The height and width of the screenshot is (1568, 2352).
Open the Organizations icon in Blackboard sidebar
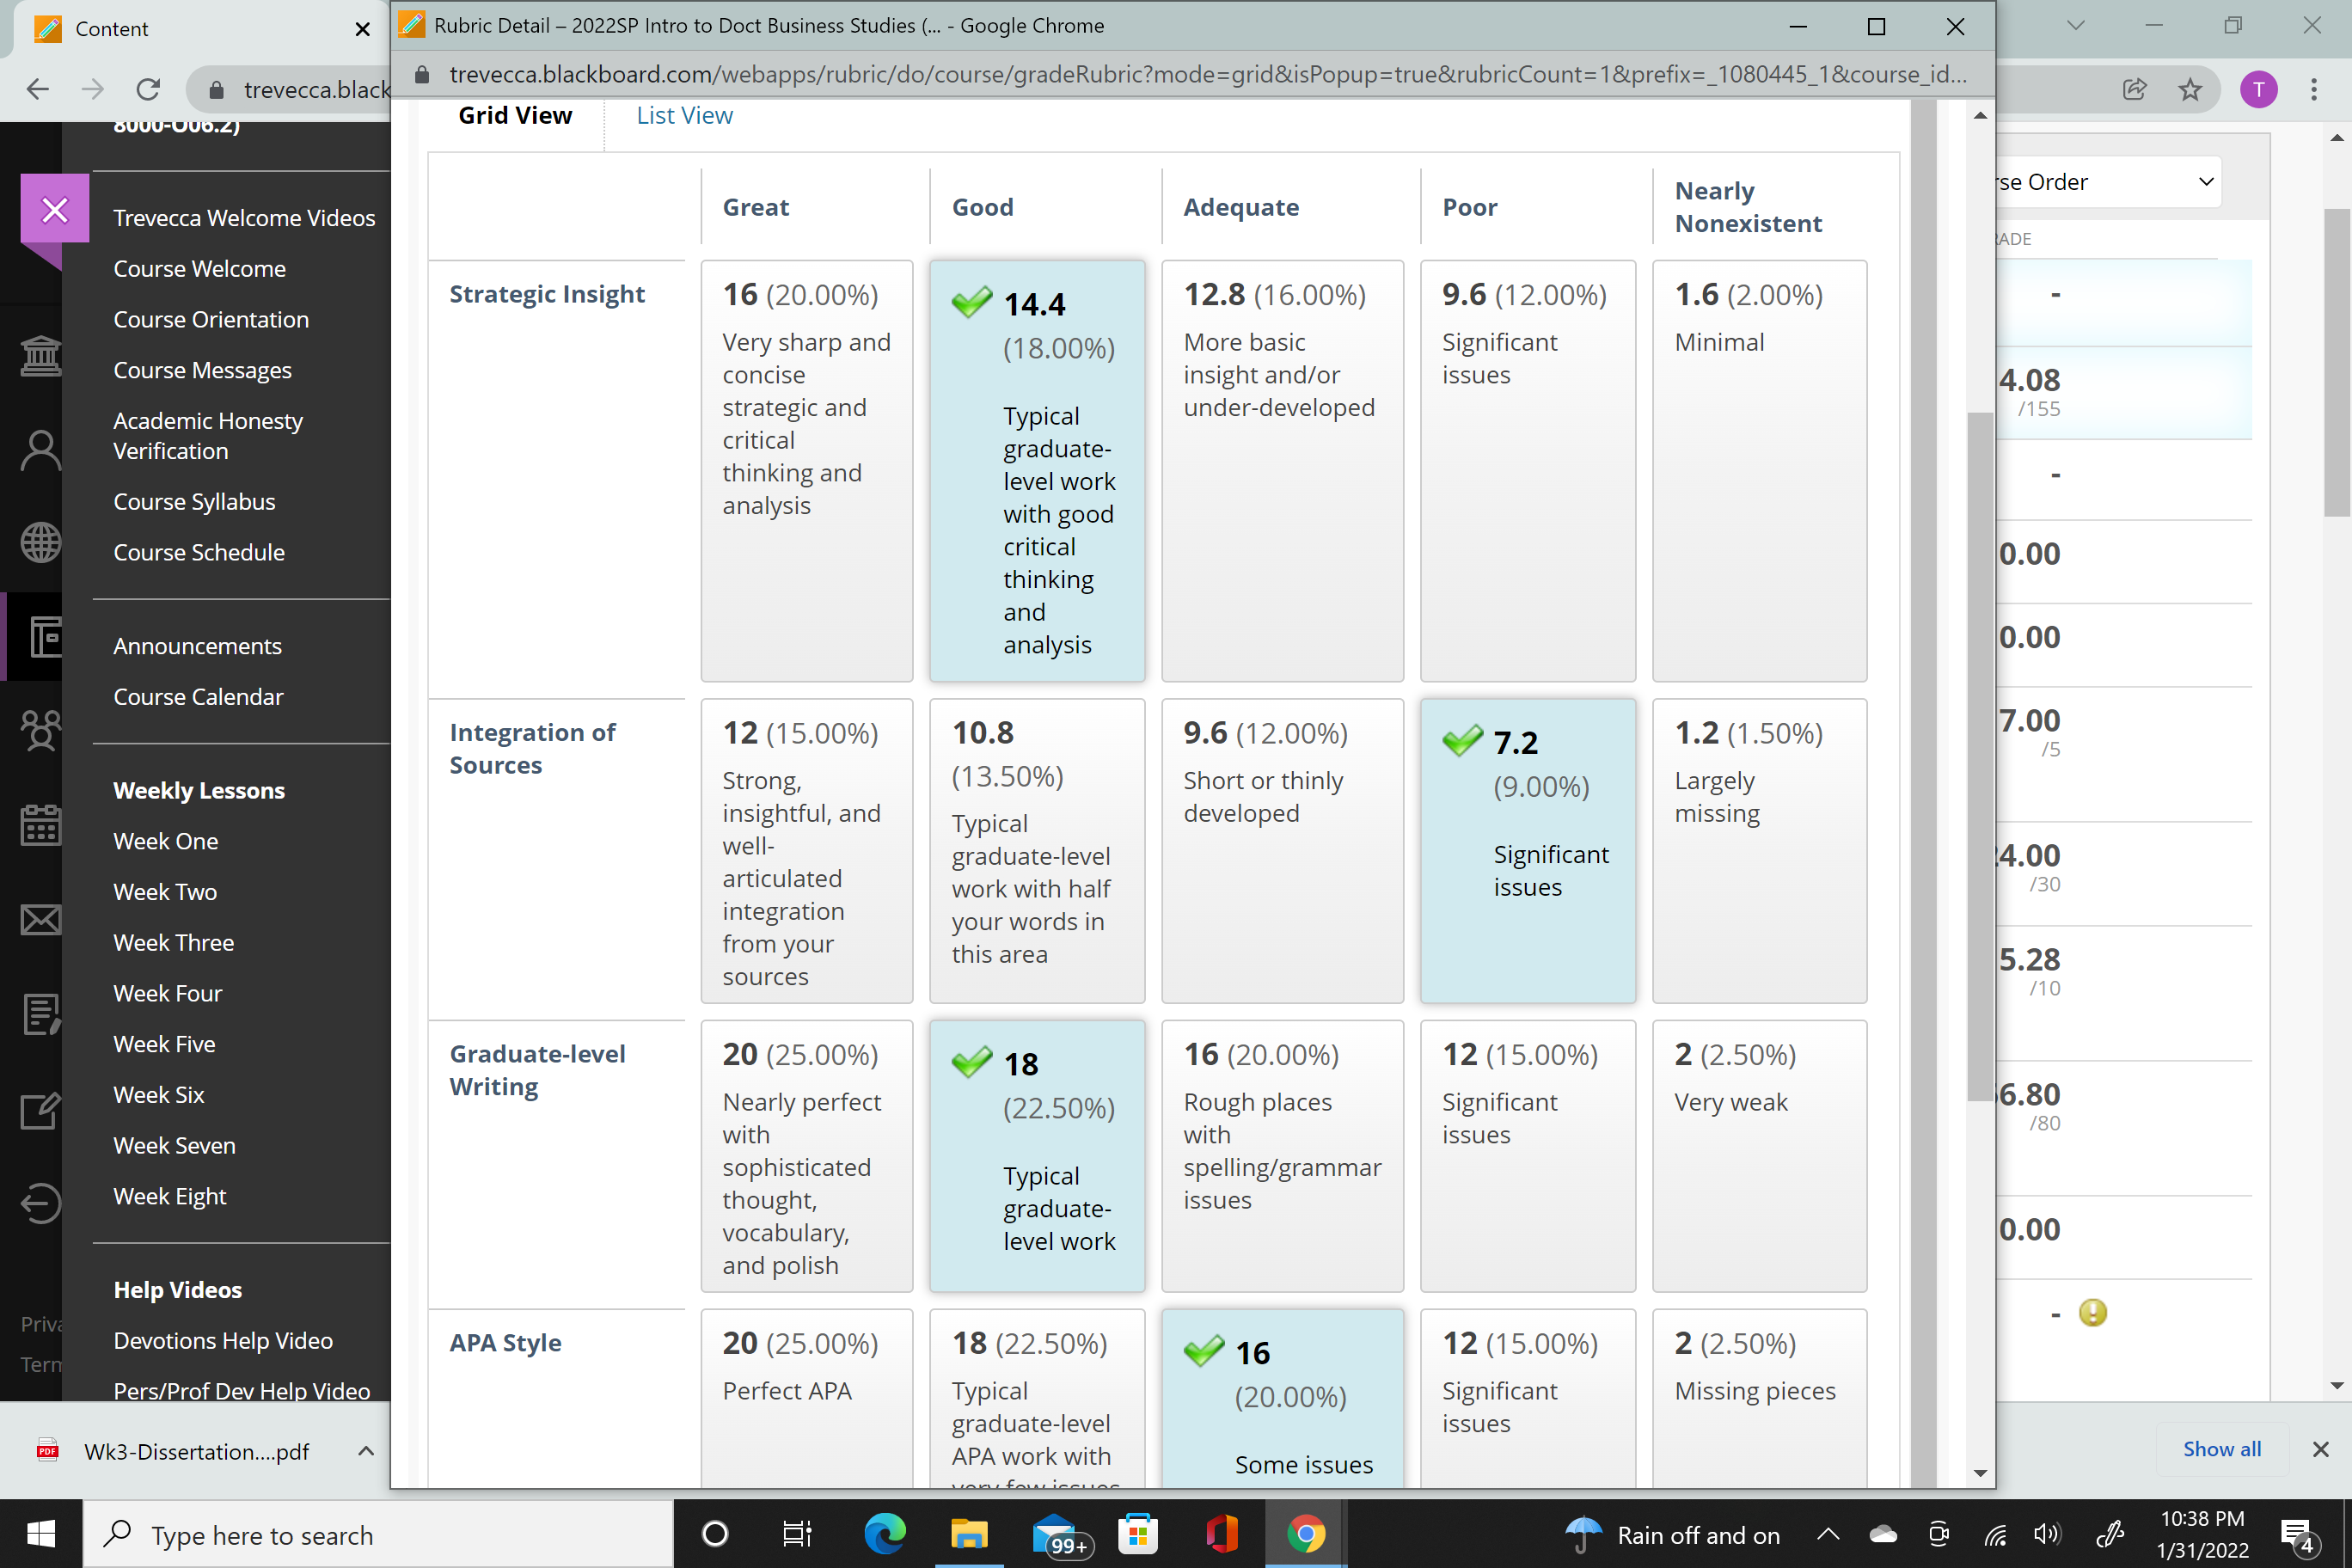tap(41, 730)
